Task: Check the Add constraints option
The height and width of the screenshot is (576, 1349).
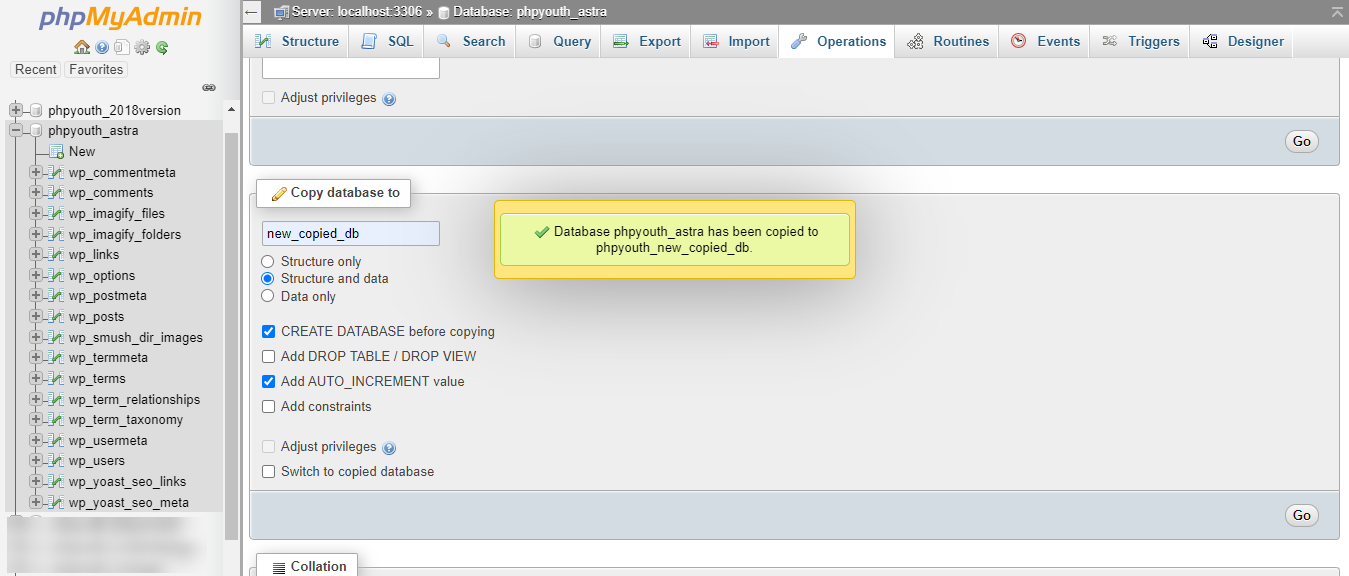Action: [268, 406]
